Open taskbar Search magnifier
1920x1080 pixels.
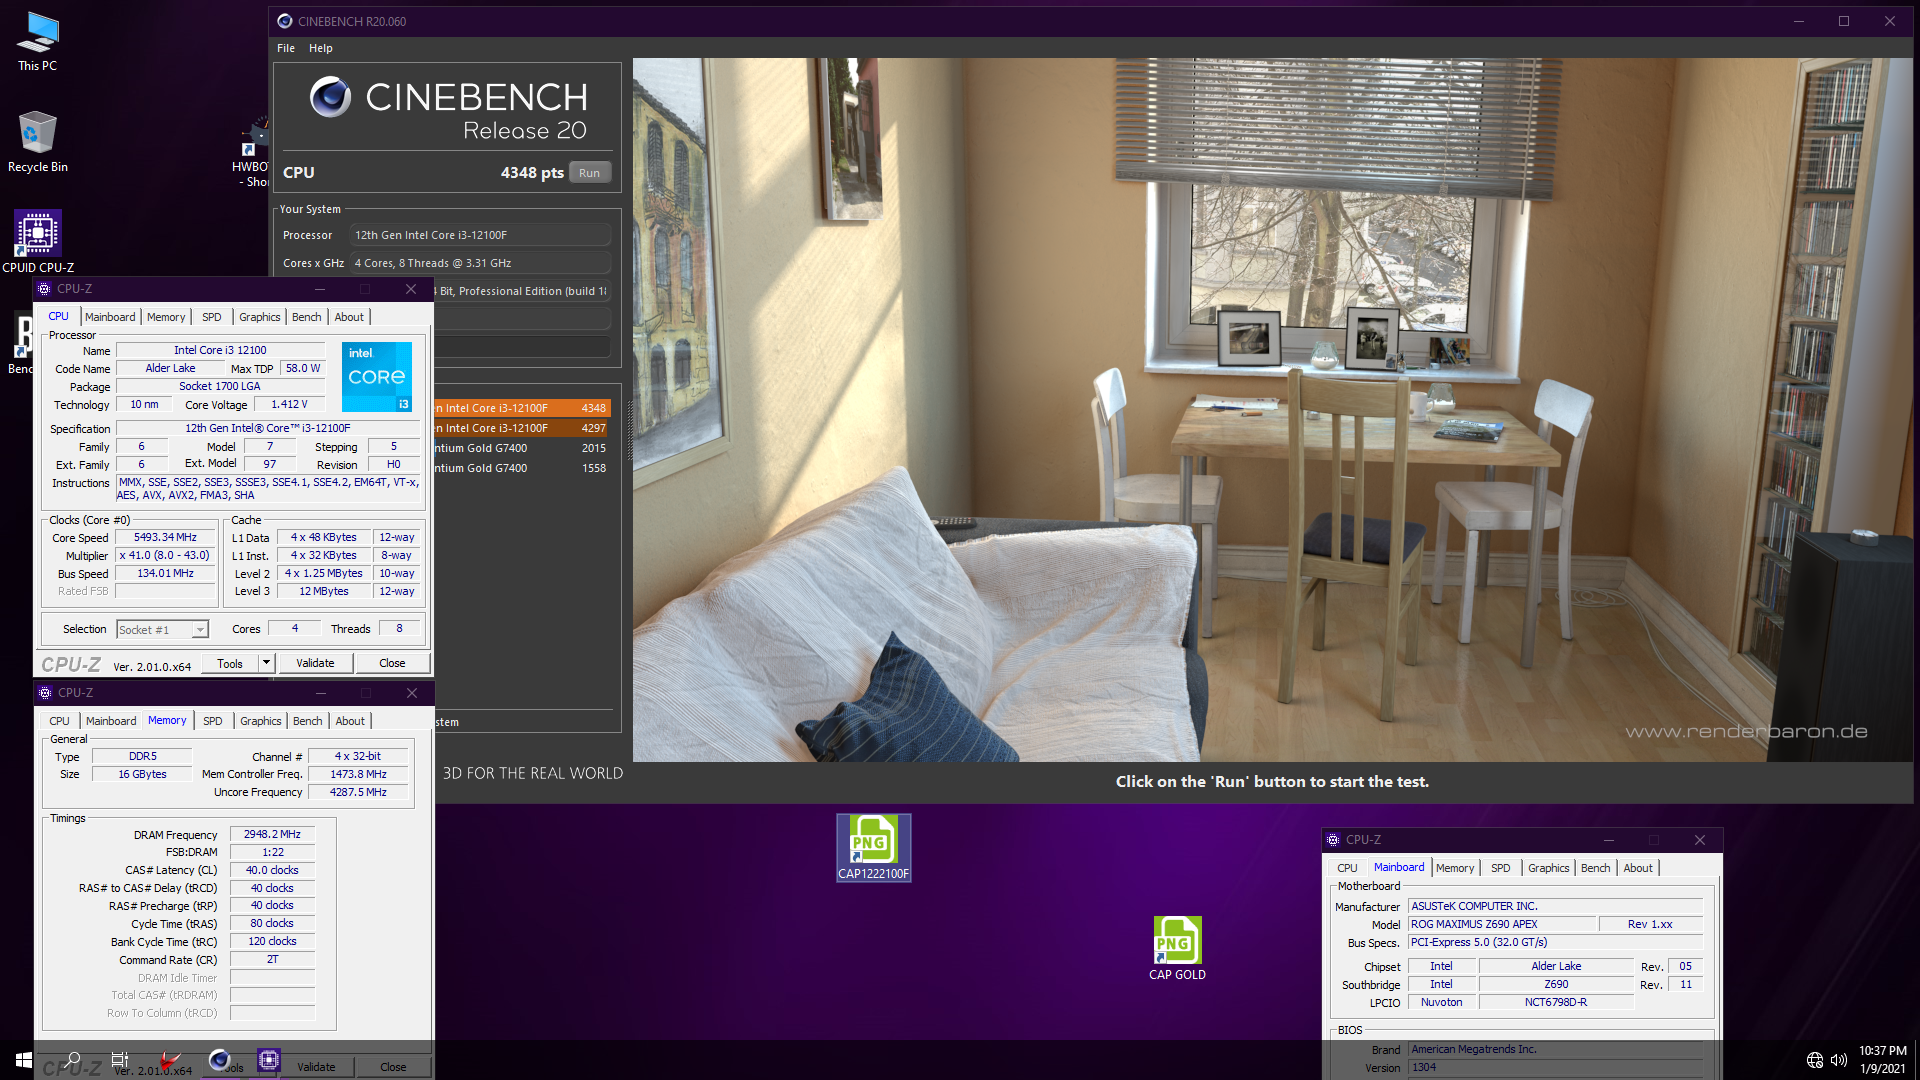coord(72,1060)
